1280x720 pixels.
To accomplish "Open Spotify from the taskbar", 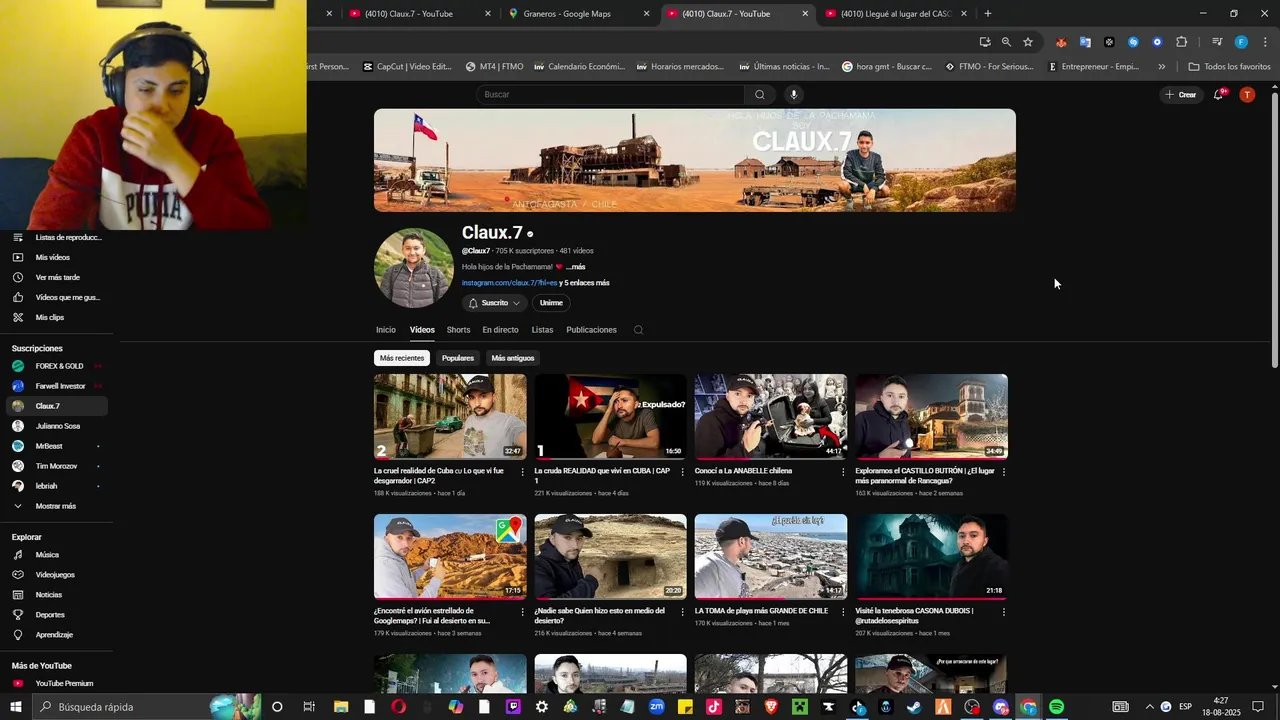I will (x=1057, y=707).
